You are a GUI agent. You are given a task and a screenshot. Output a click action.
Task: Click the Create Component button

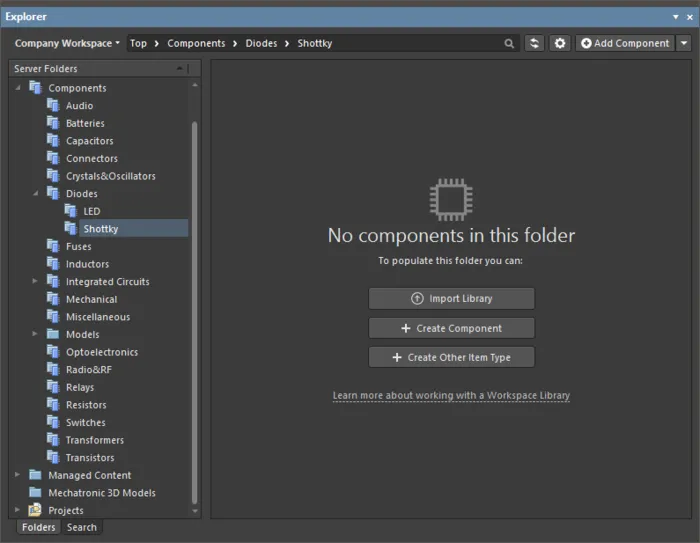coord(451,328)
